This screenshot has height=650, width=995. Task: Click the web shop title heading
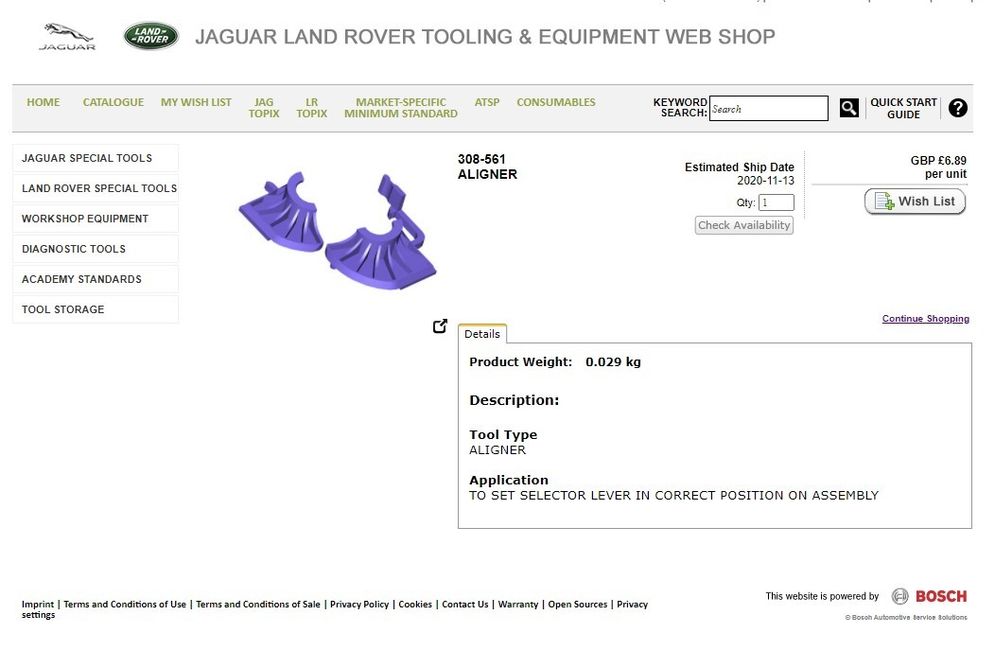[485, 37]
